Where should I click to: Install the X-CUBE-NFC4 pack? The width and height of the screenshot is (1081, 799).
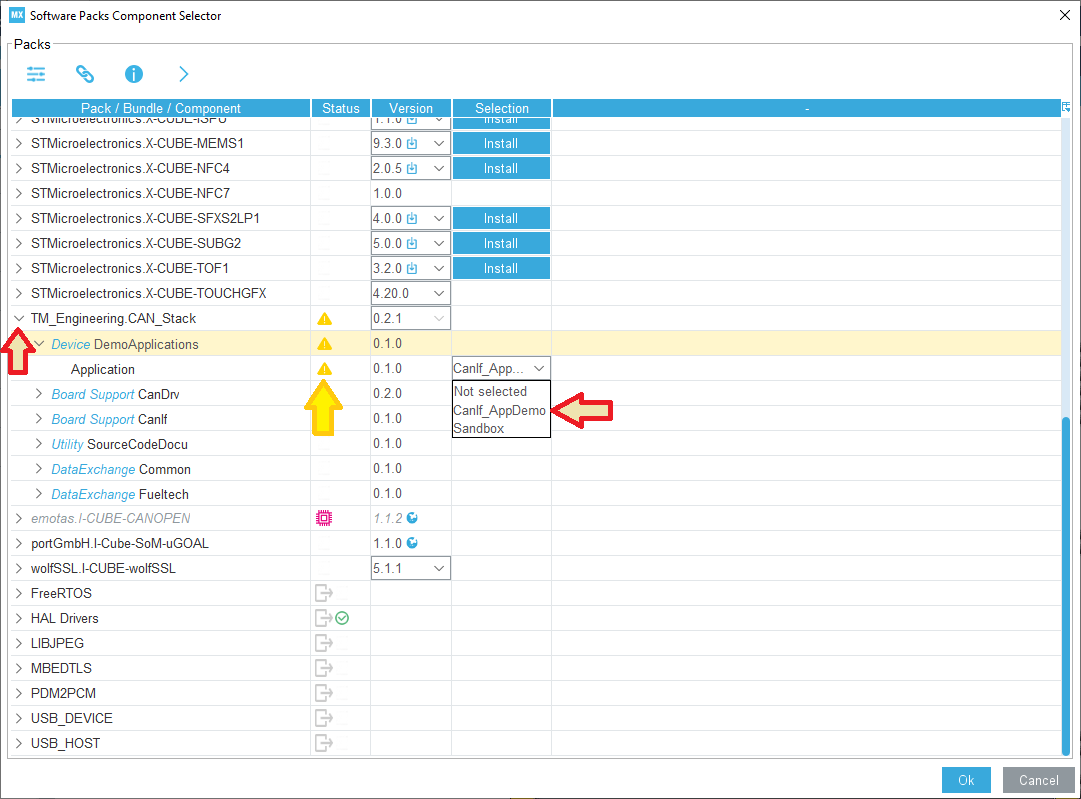click(x=501, y=168)
